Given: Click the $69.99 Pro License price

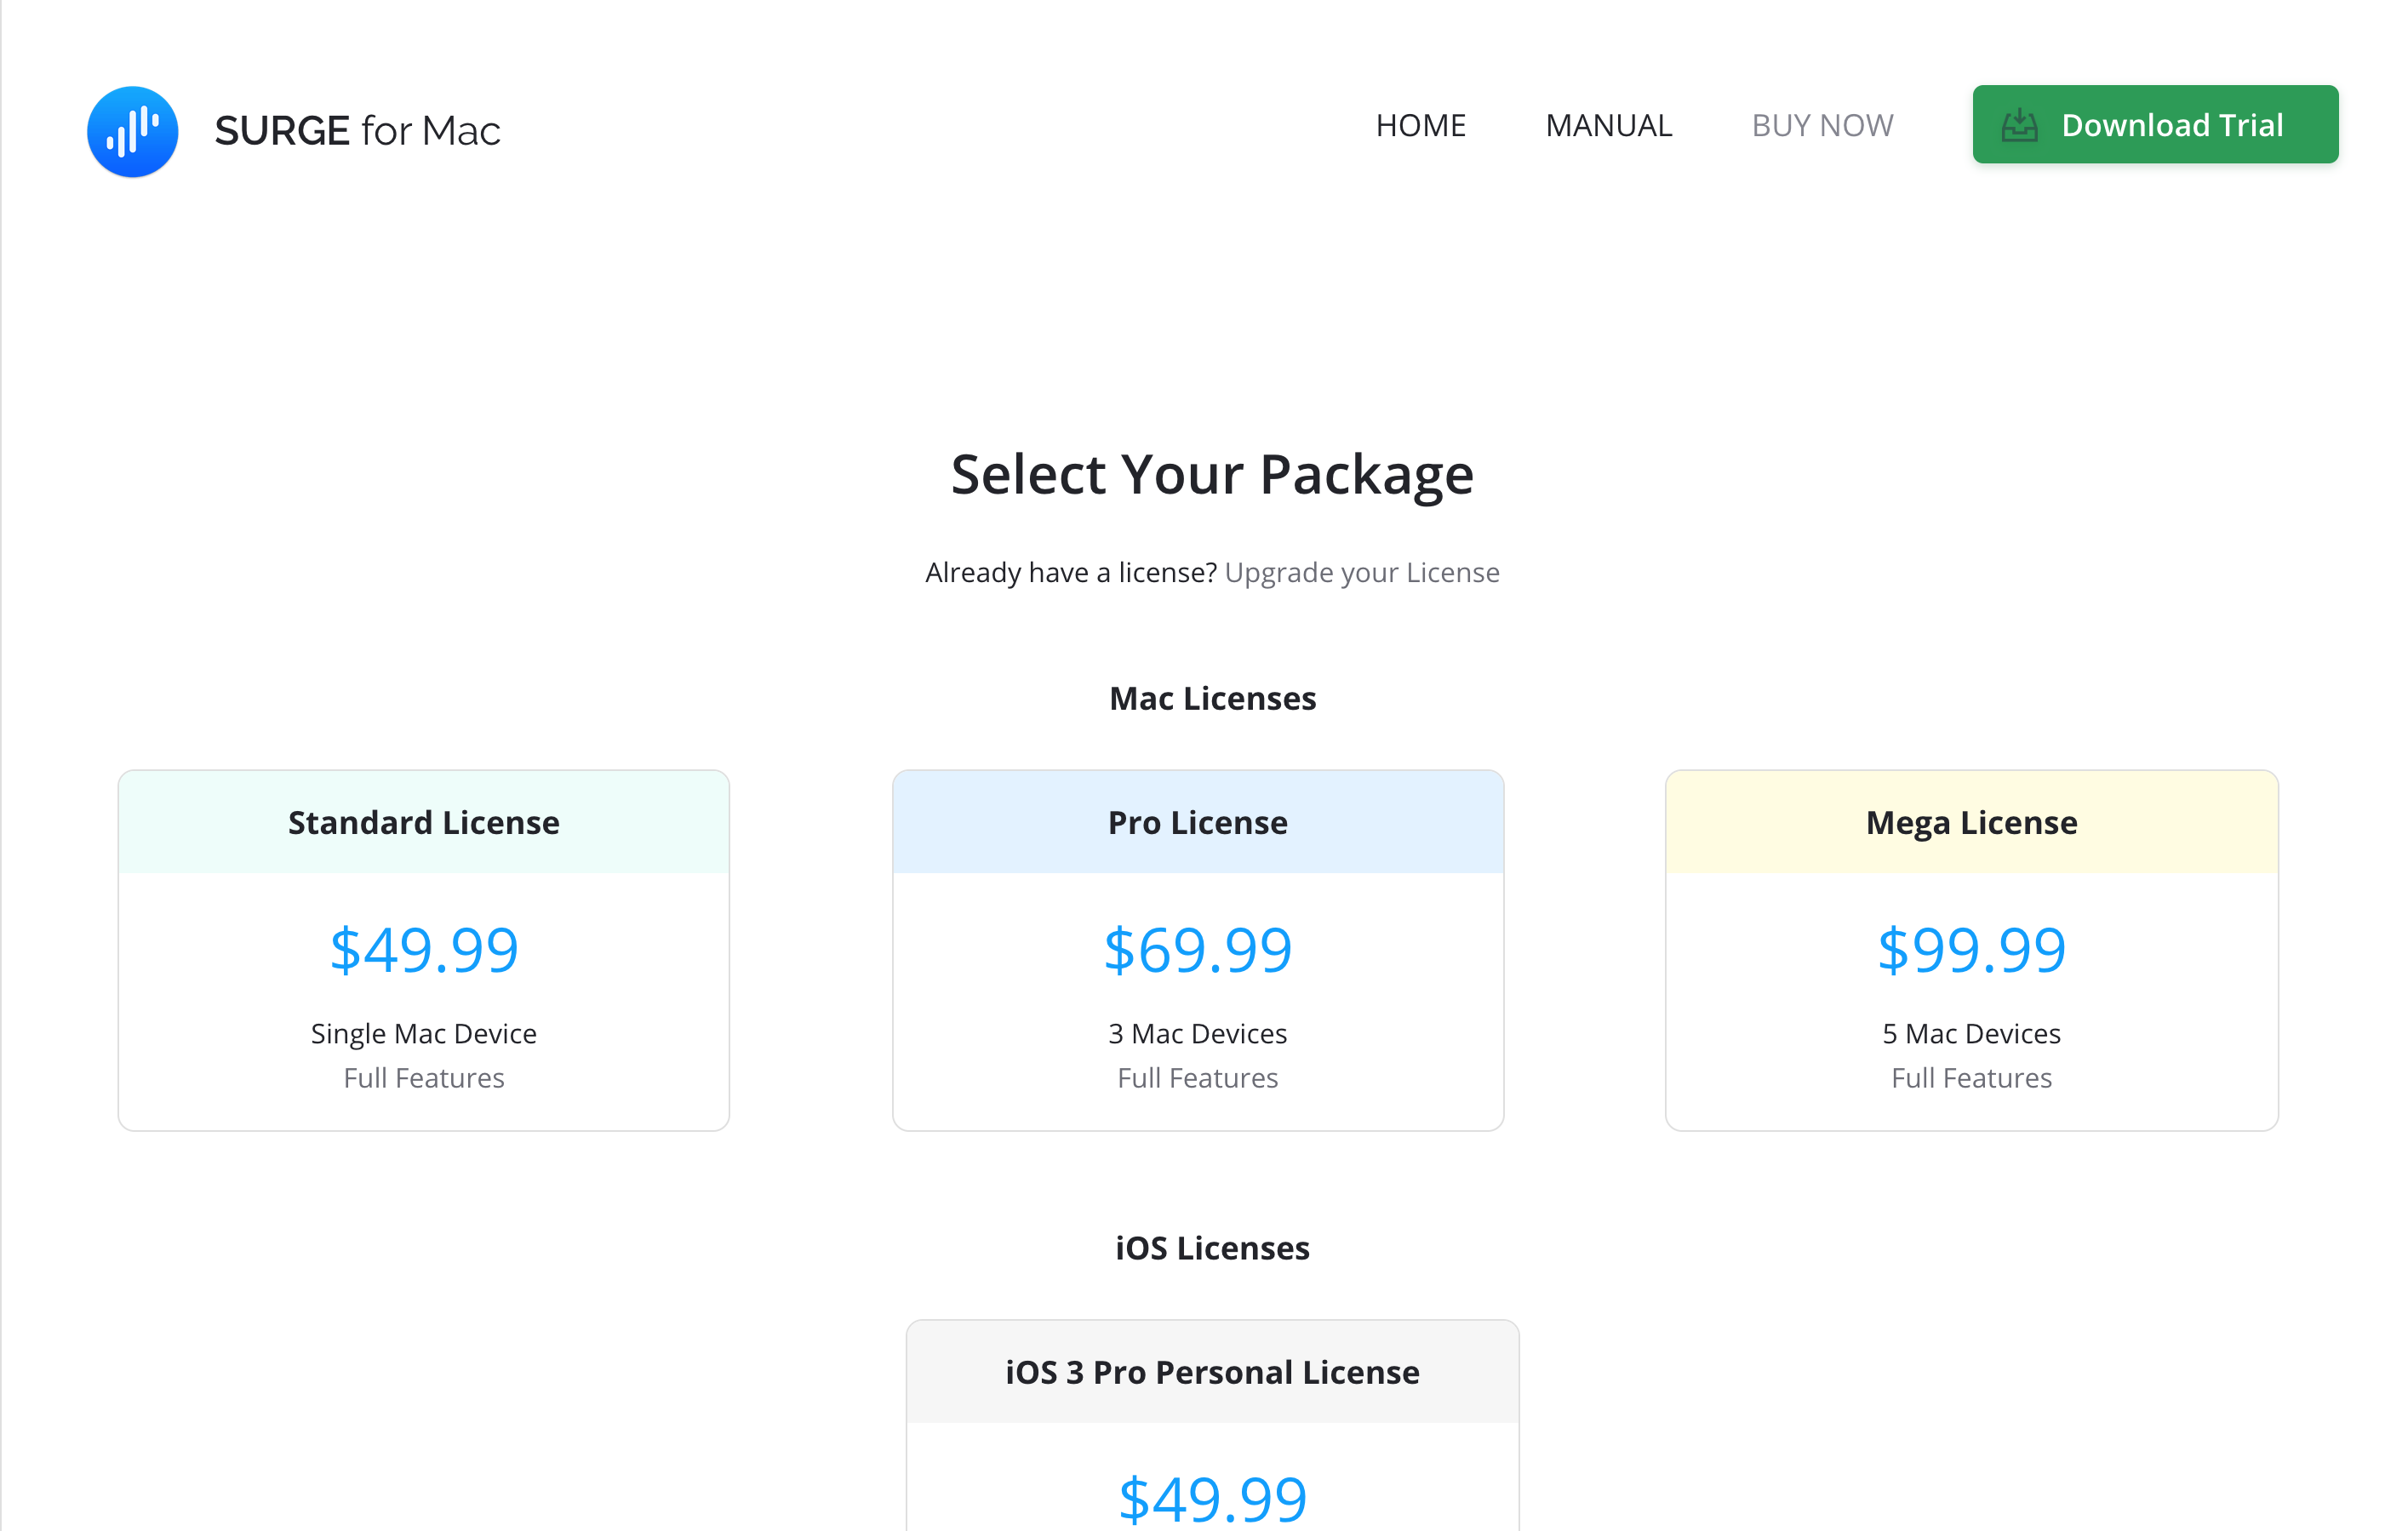Looking at the screenshot, I should [1197, 950].
